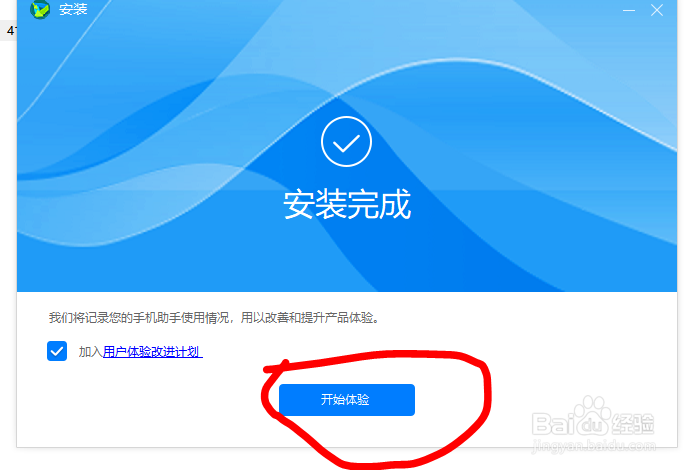
Task: Click the installer app logo in title bar
Action: (40, 9)
